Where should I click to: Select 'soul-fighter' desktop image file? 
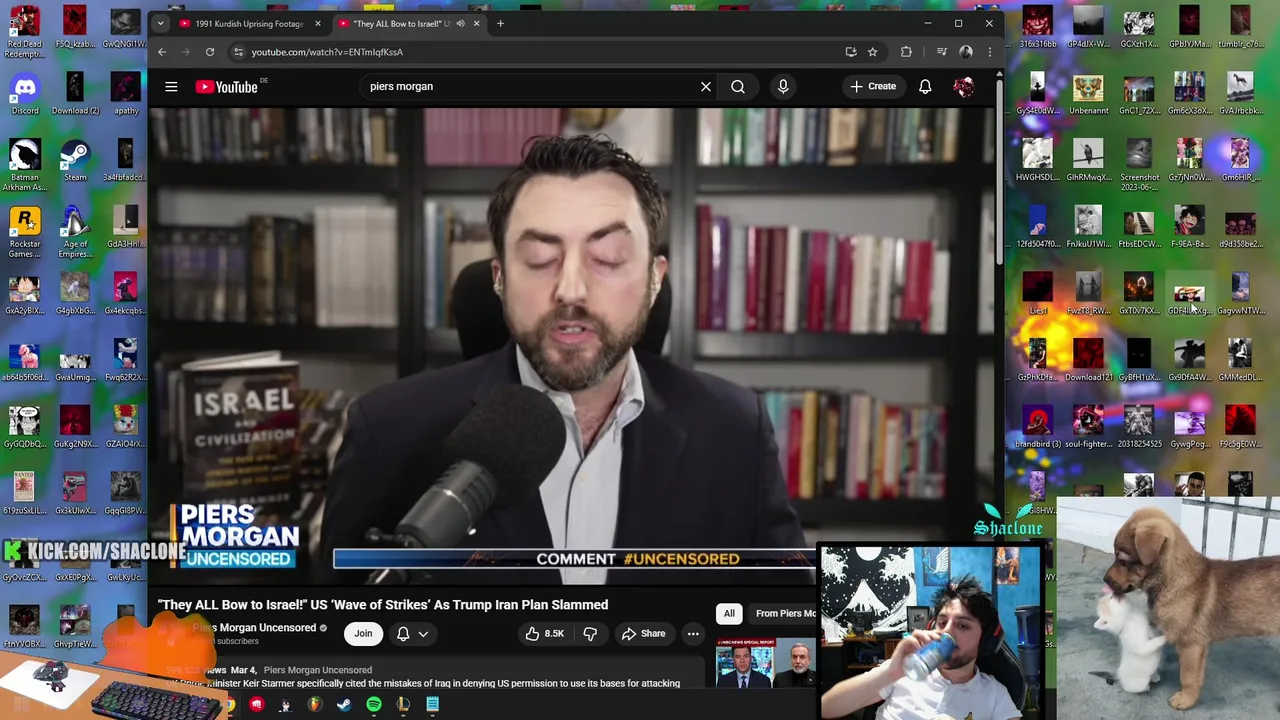(1088, 428)
